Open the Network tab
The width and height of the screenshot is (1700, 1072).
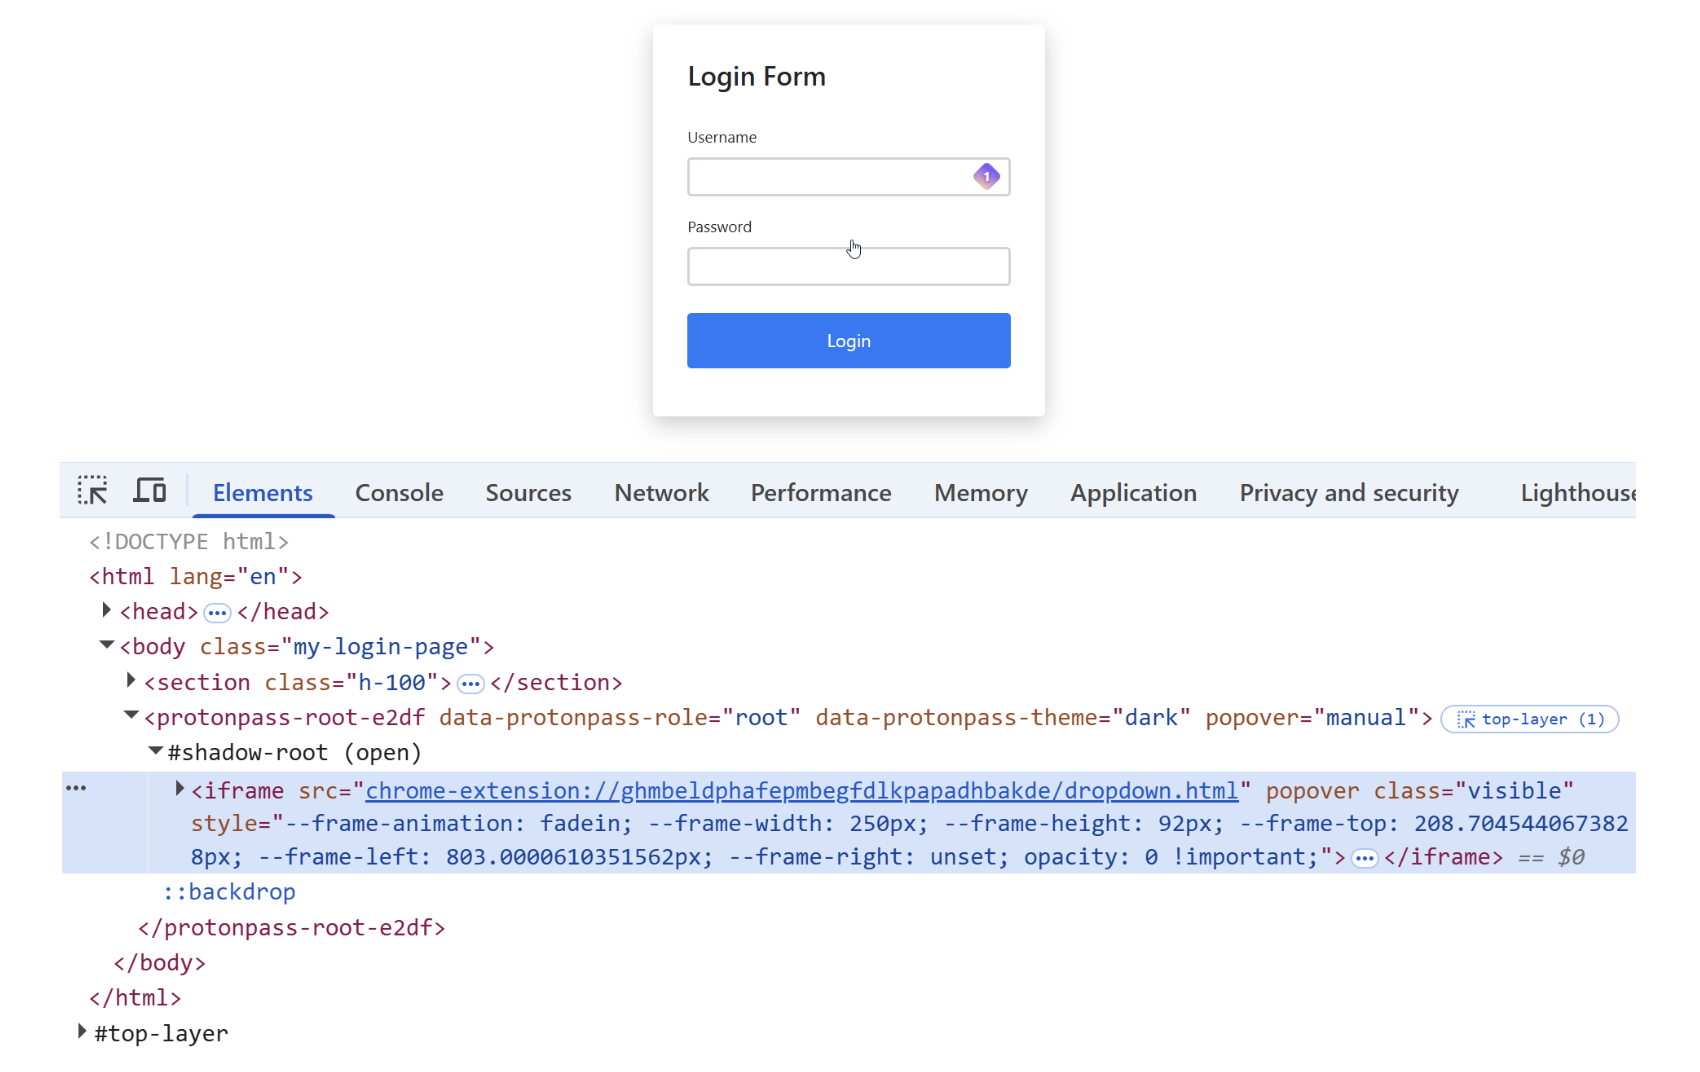[x=661, y=493]
